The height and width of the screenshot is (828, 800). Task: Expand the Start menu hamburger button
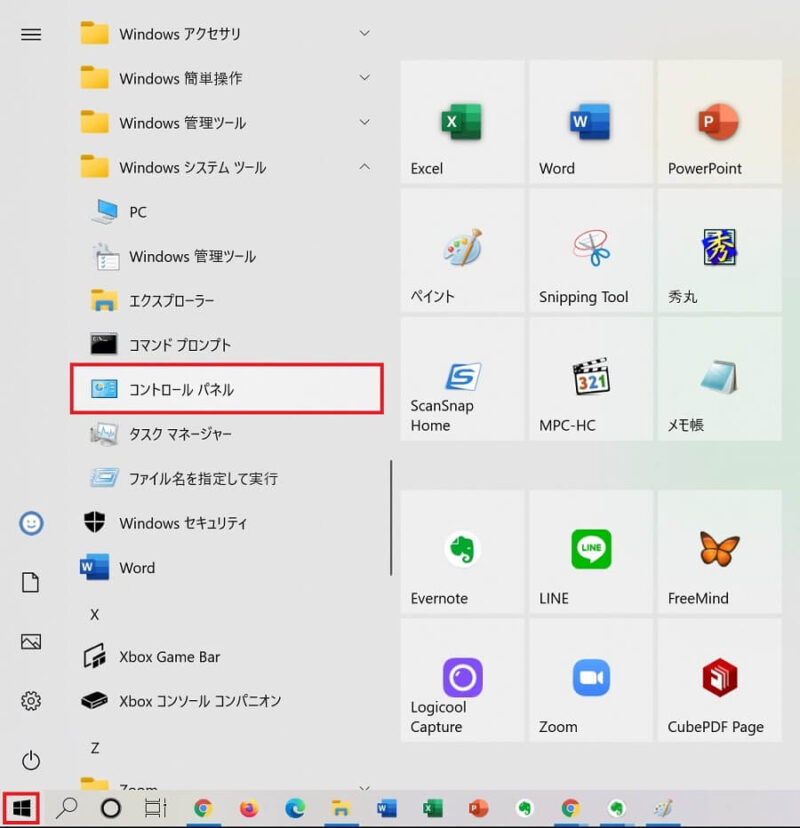[31, 35]
